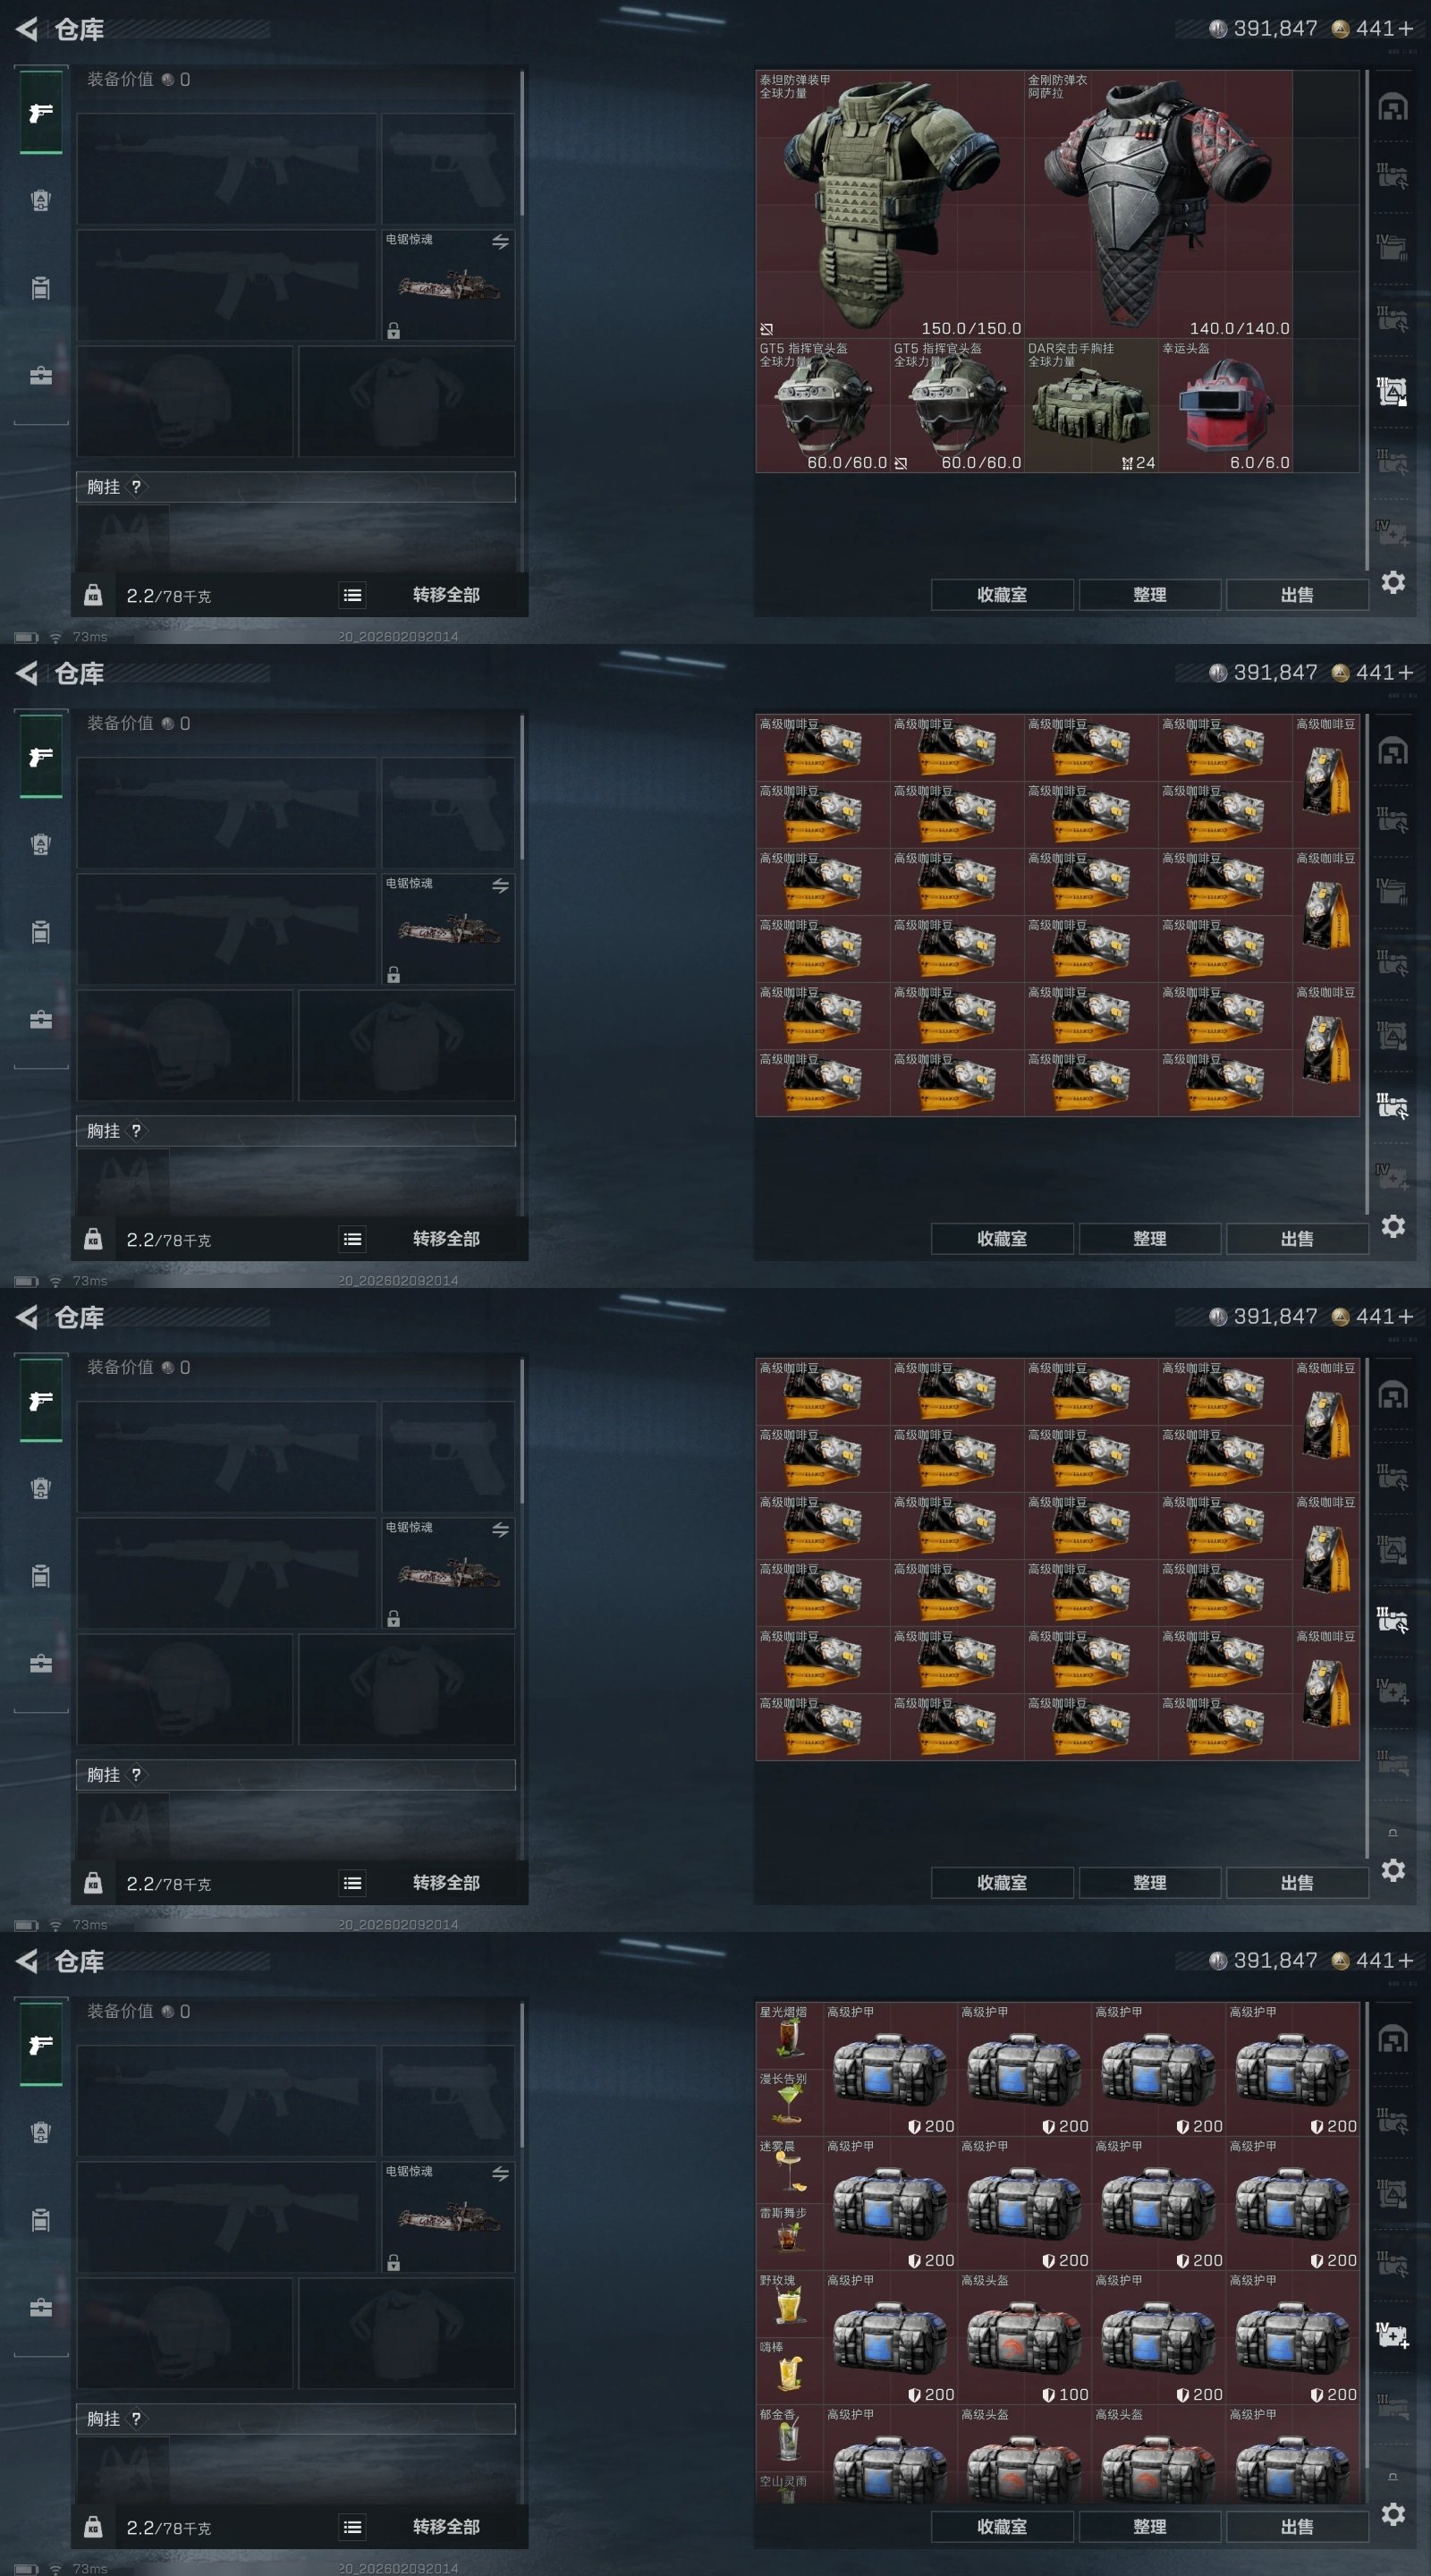Select the 泰坦防弹装甲 armor item

890,204
